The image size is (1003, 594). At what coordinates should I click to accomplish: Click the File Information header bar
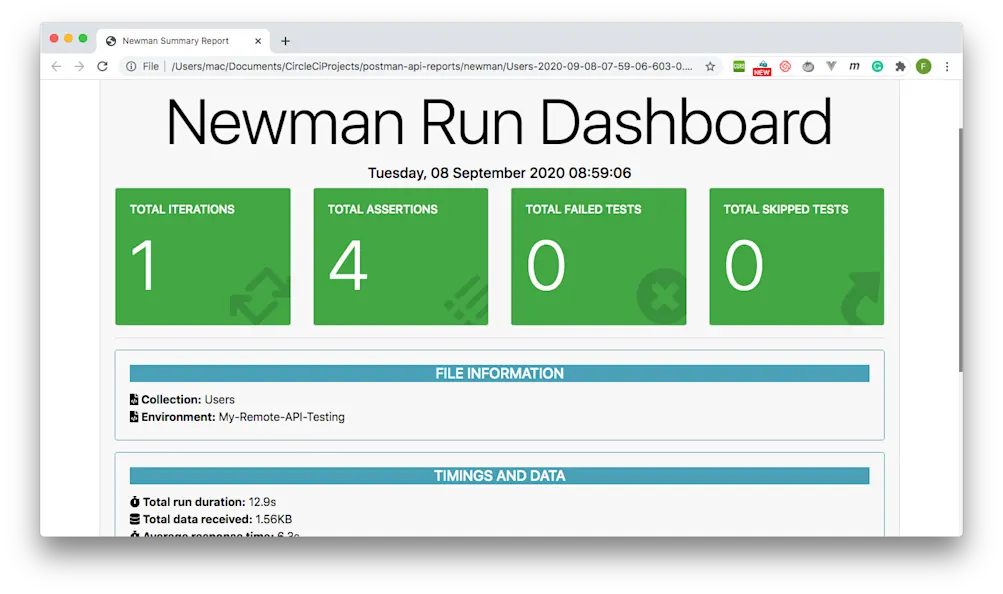click(500, 373)
